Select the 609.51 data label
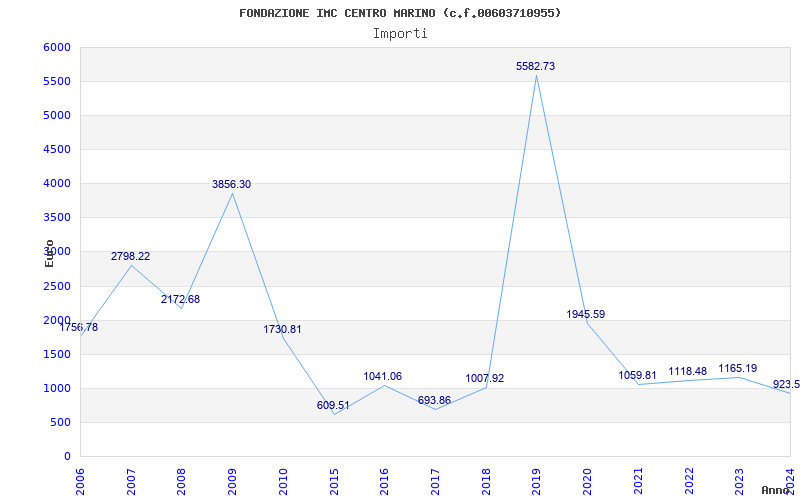The image size is (800, 500). point(333,406)
